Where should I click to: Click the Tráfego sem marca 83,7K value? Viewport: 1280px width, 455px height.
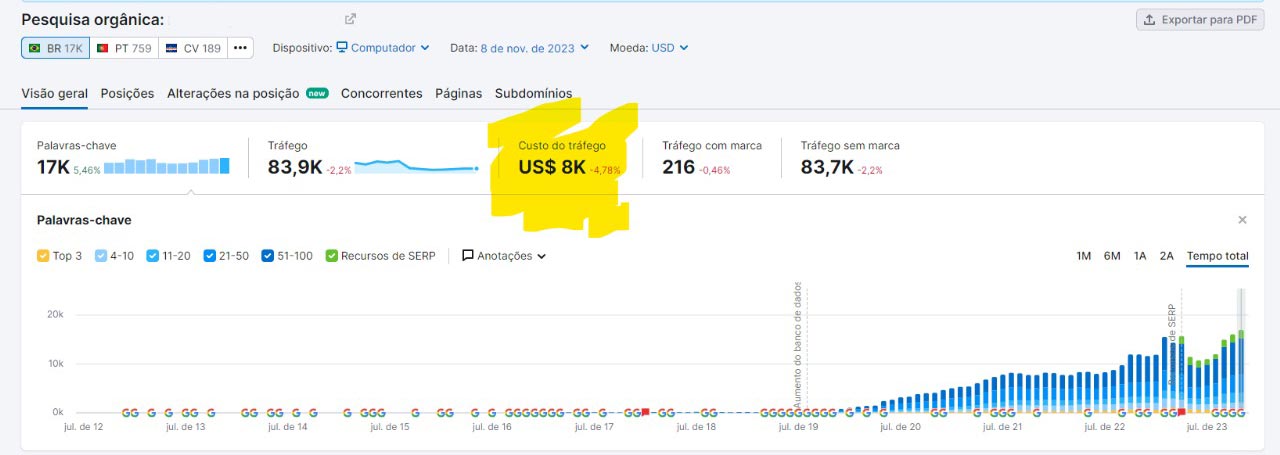tap(827, 167)
